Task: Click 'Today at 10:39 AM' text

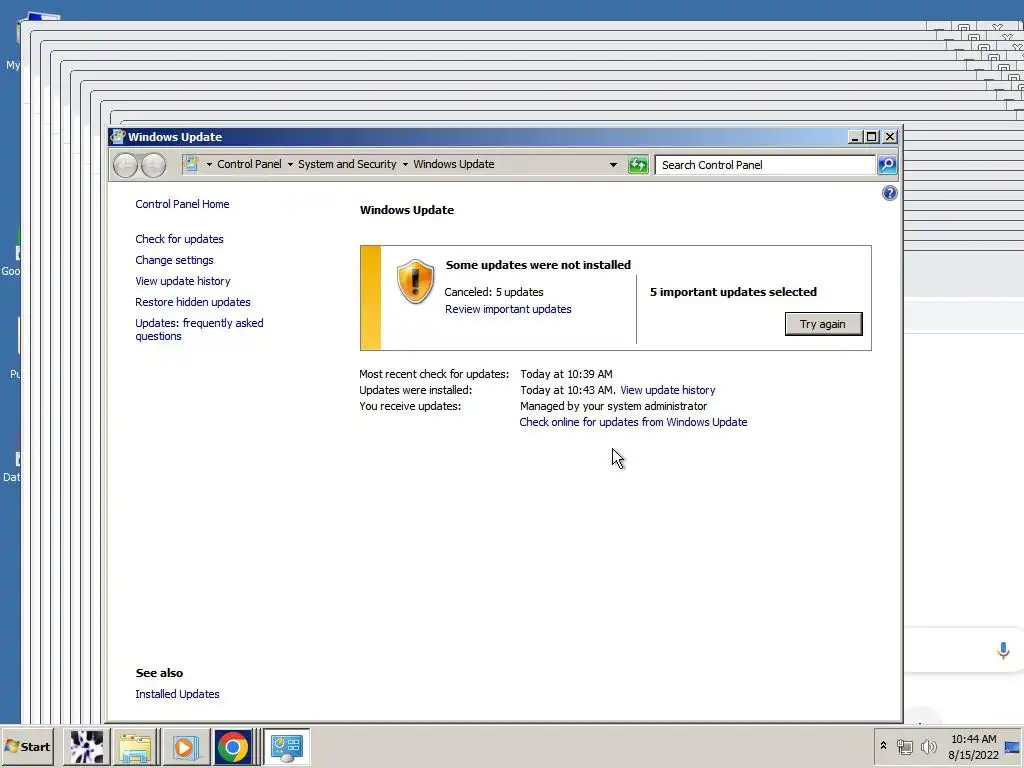Action: pos(566,374)
